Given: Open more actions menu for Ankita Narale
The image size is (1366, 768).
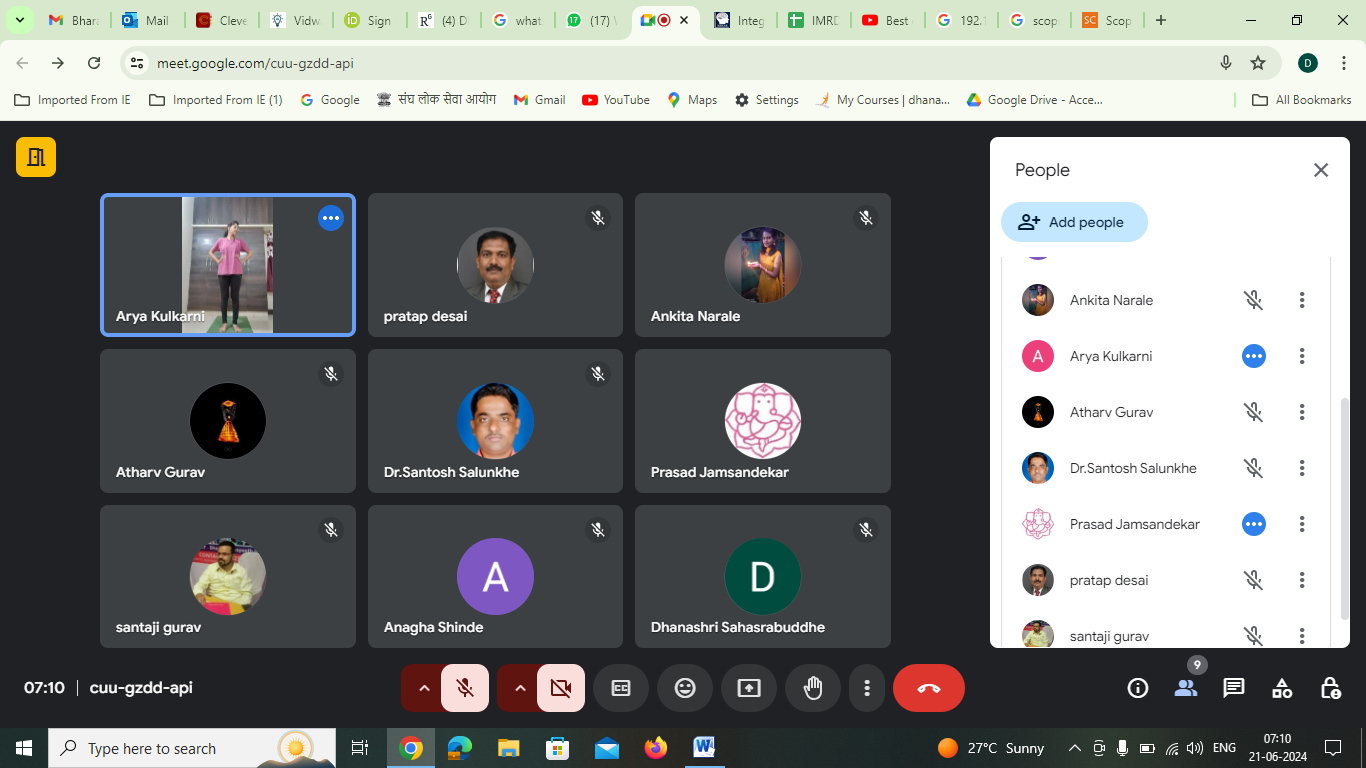Looking at the screenshot, I should 1302,300.
